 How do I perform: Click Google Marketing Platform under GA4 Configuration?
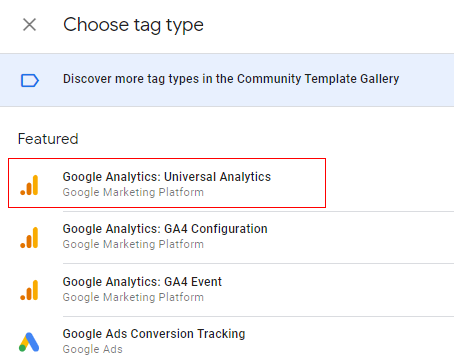click(133, 244)
